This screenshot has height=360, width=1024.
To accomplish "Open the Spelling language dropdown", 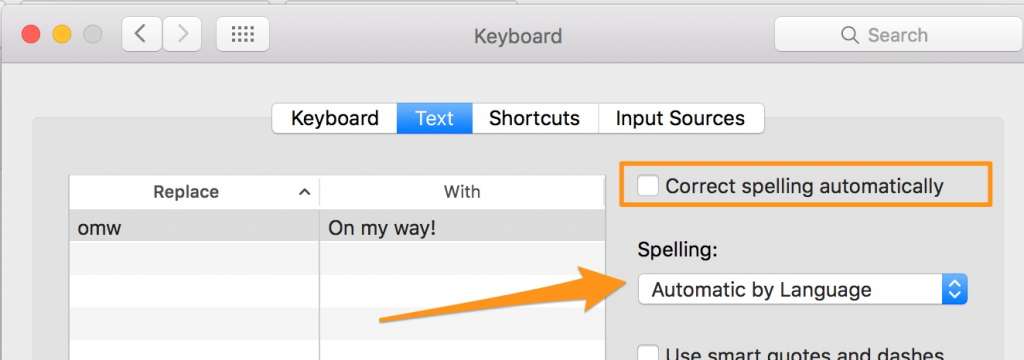I will coord(803,289).
